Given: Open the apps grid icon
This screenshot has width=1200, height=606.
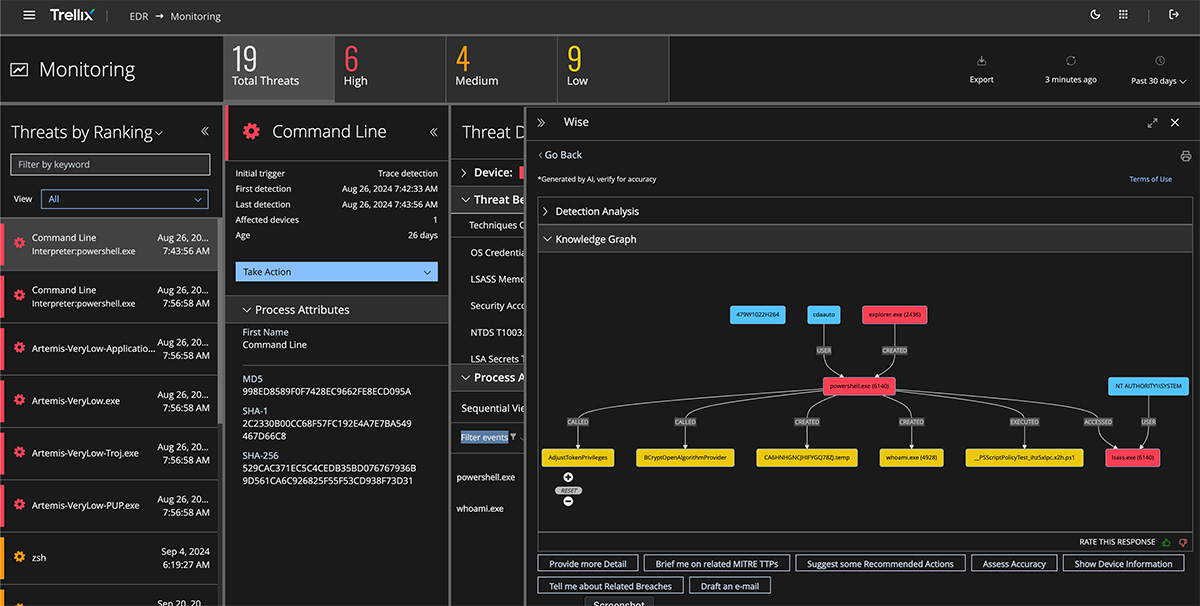Looking at the screenshot, I should coord(1123,15).
